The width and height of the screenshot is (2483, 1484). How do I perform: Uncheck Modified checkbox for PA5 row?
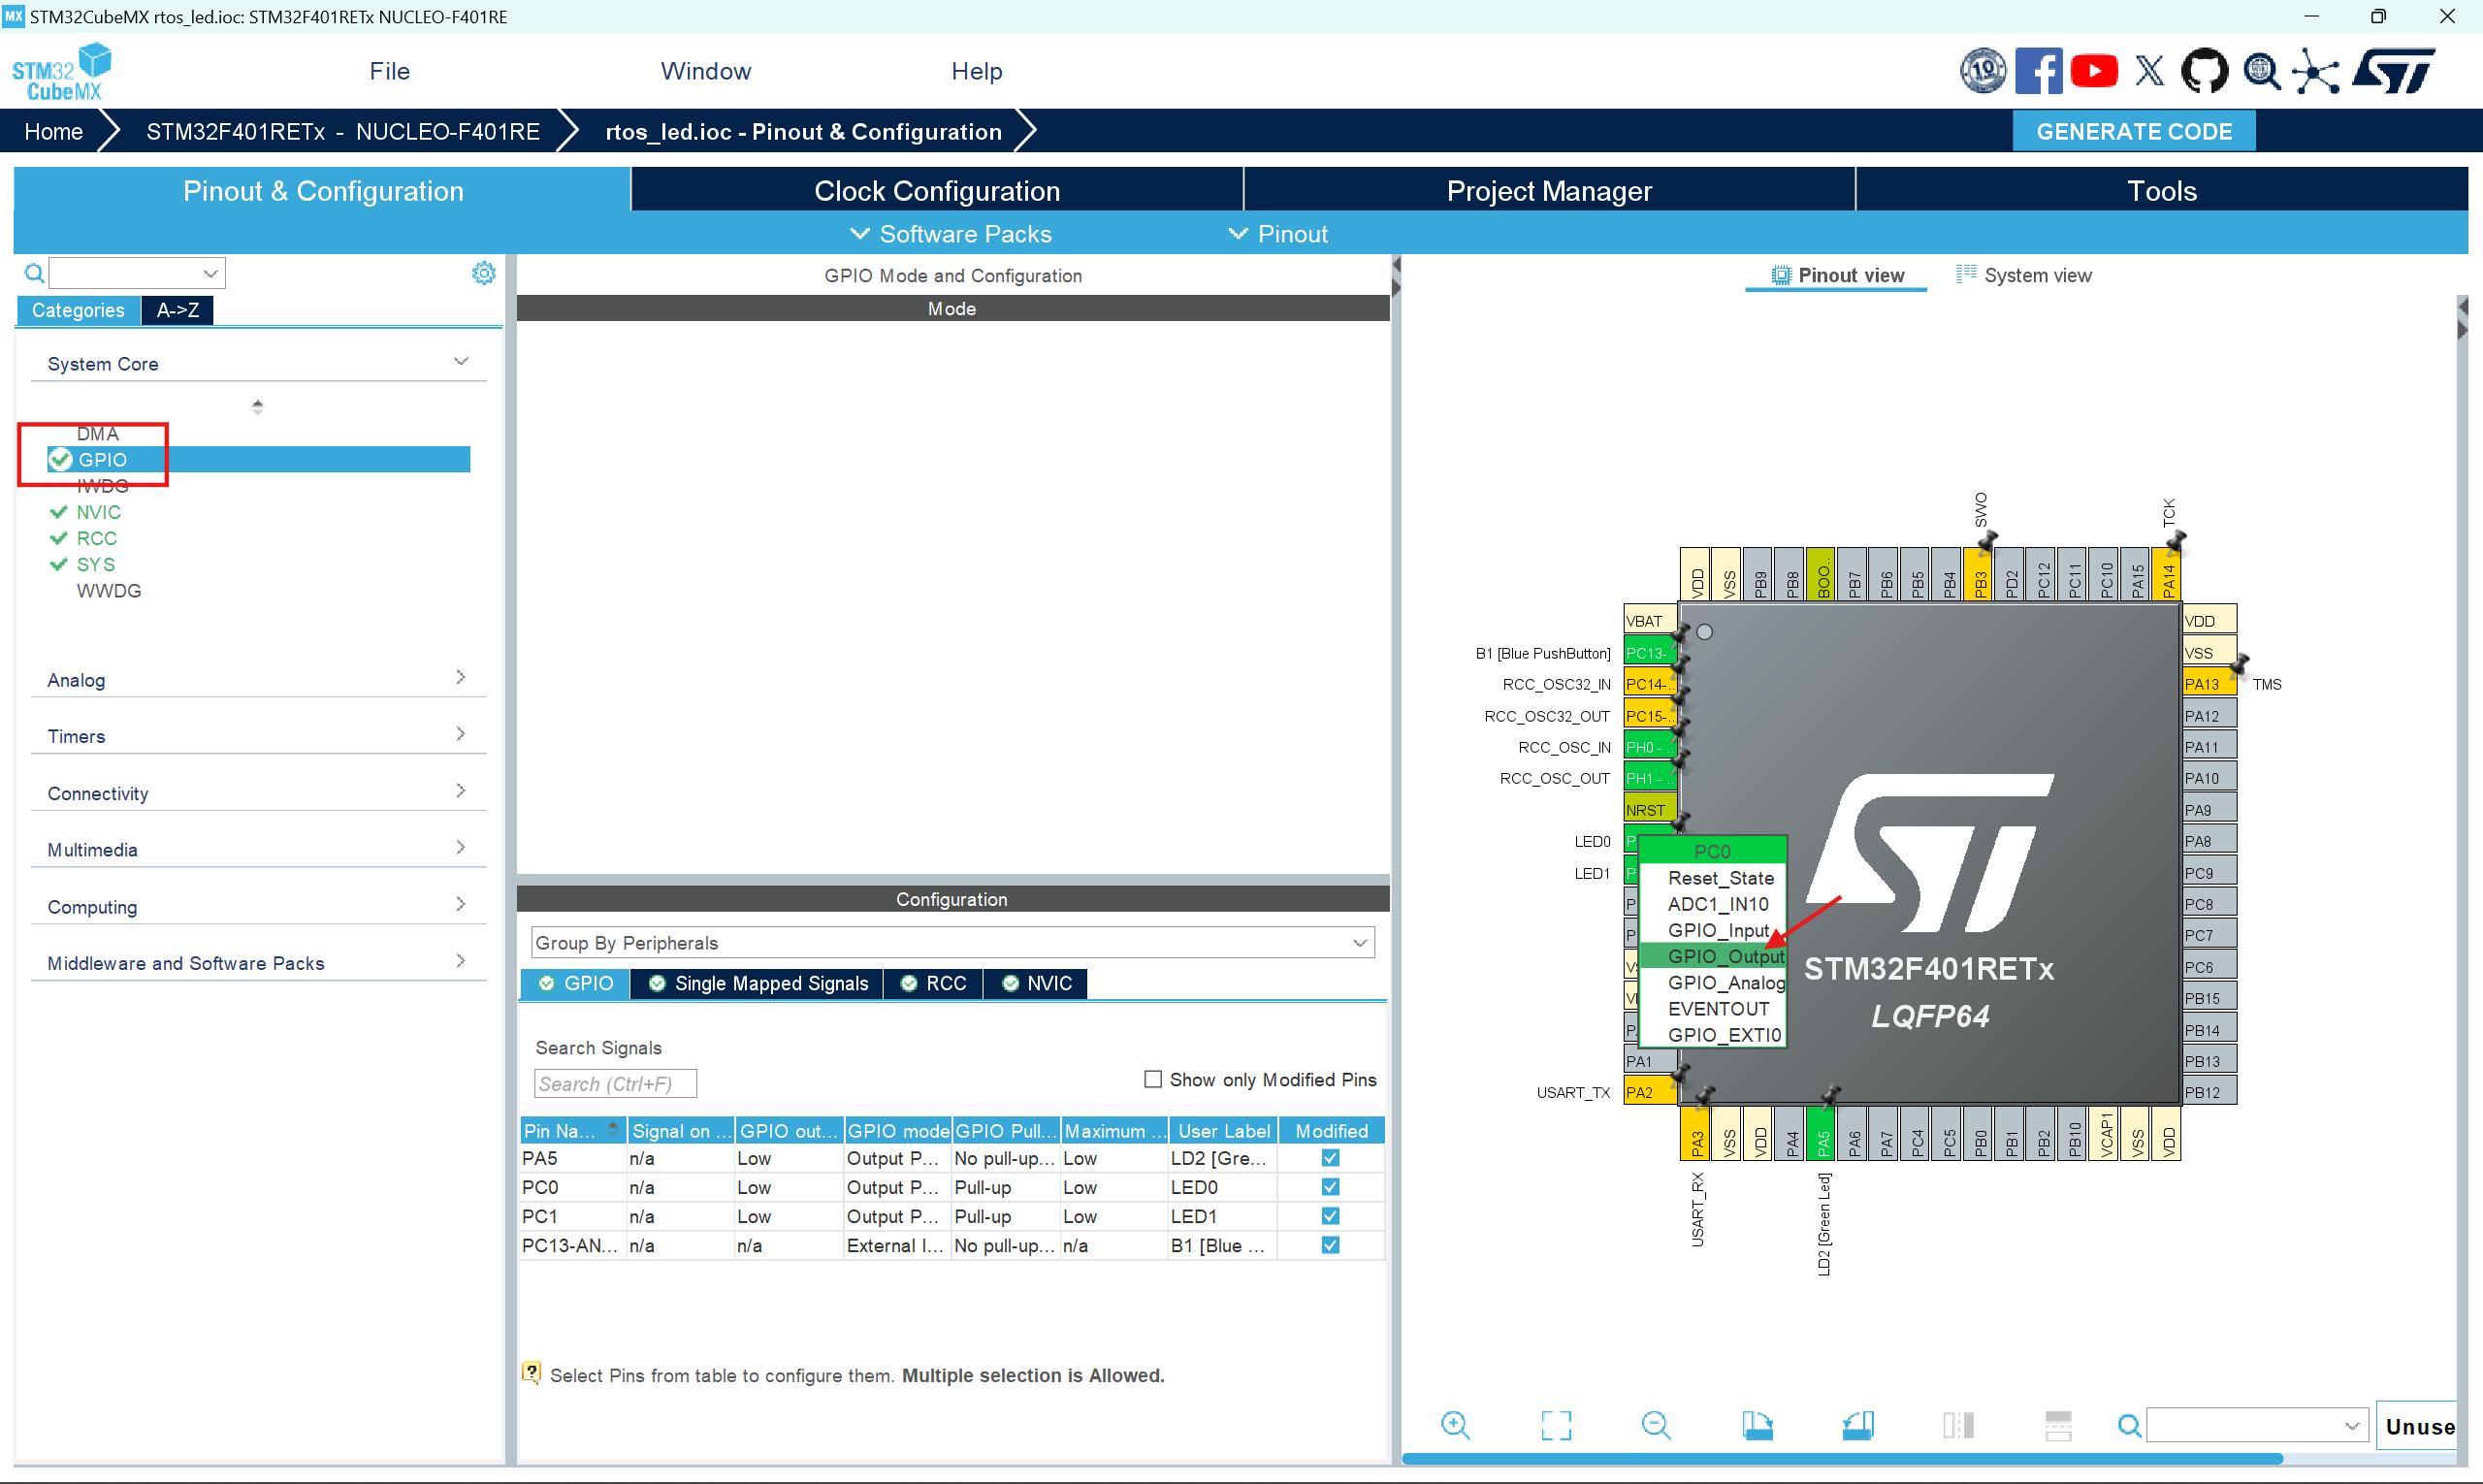(1330, 1158)
